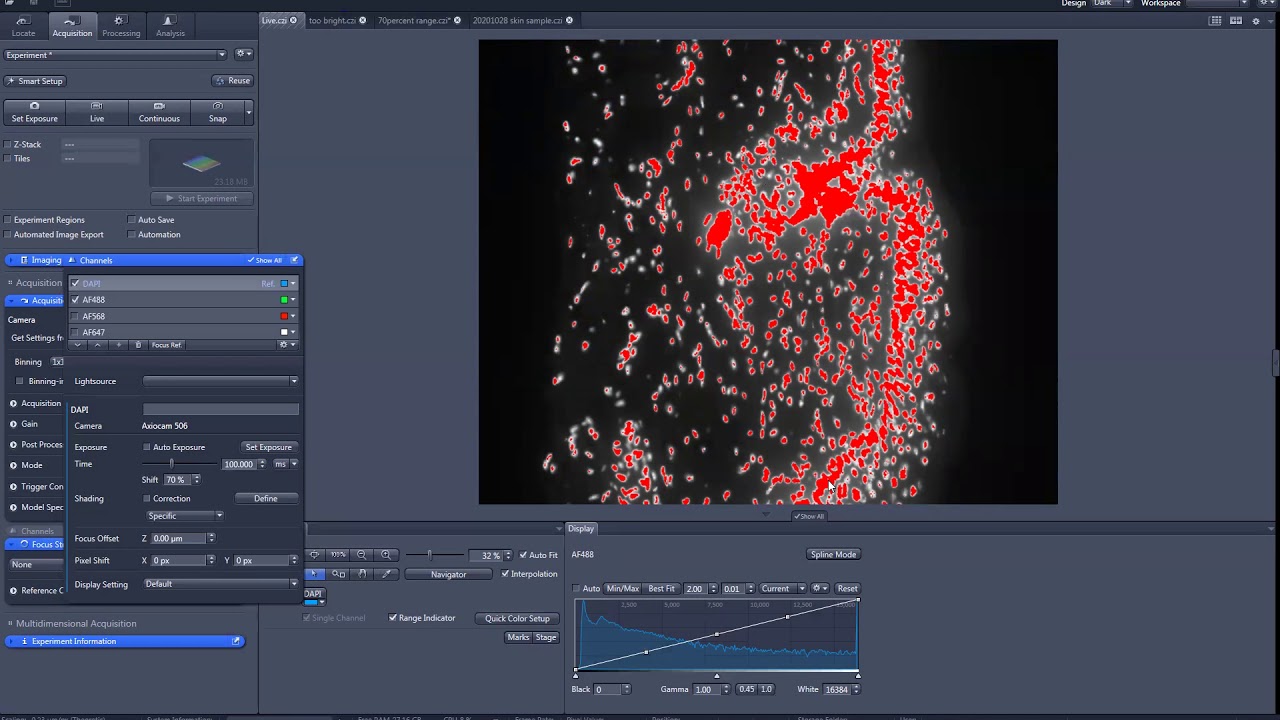Enable the shading Correction checkbox
Image resolution: width=1280 pixels, height=720 pixels.
(x=147, y=498)
